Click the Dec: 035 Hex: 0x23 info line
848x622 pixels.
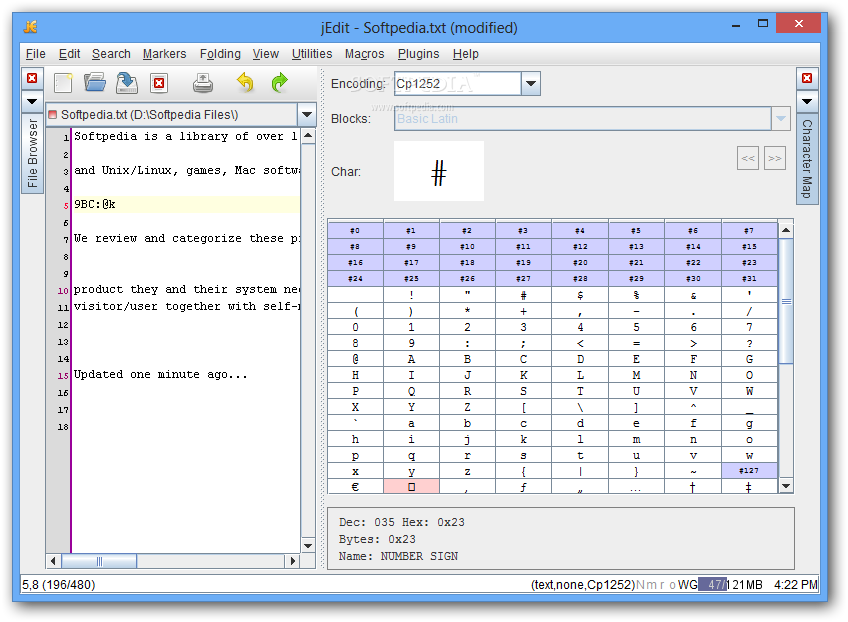402,522
